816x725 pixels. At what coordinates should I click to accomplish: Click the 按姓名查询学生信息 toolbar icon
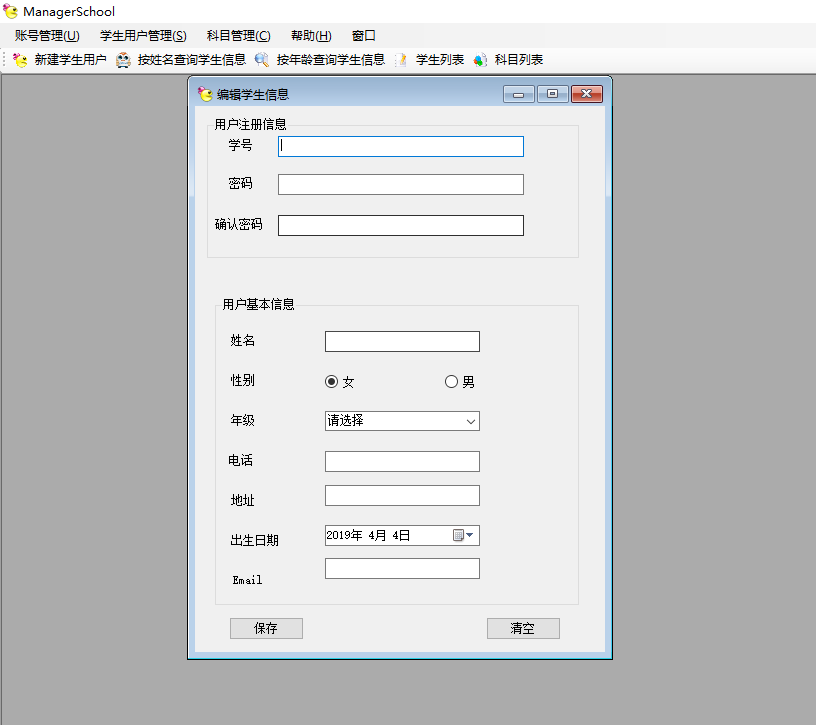click(x=123, y=60)
